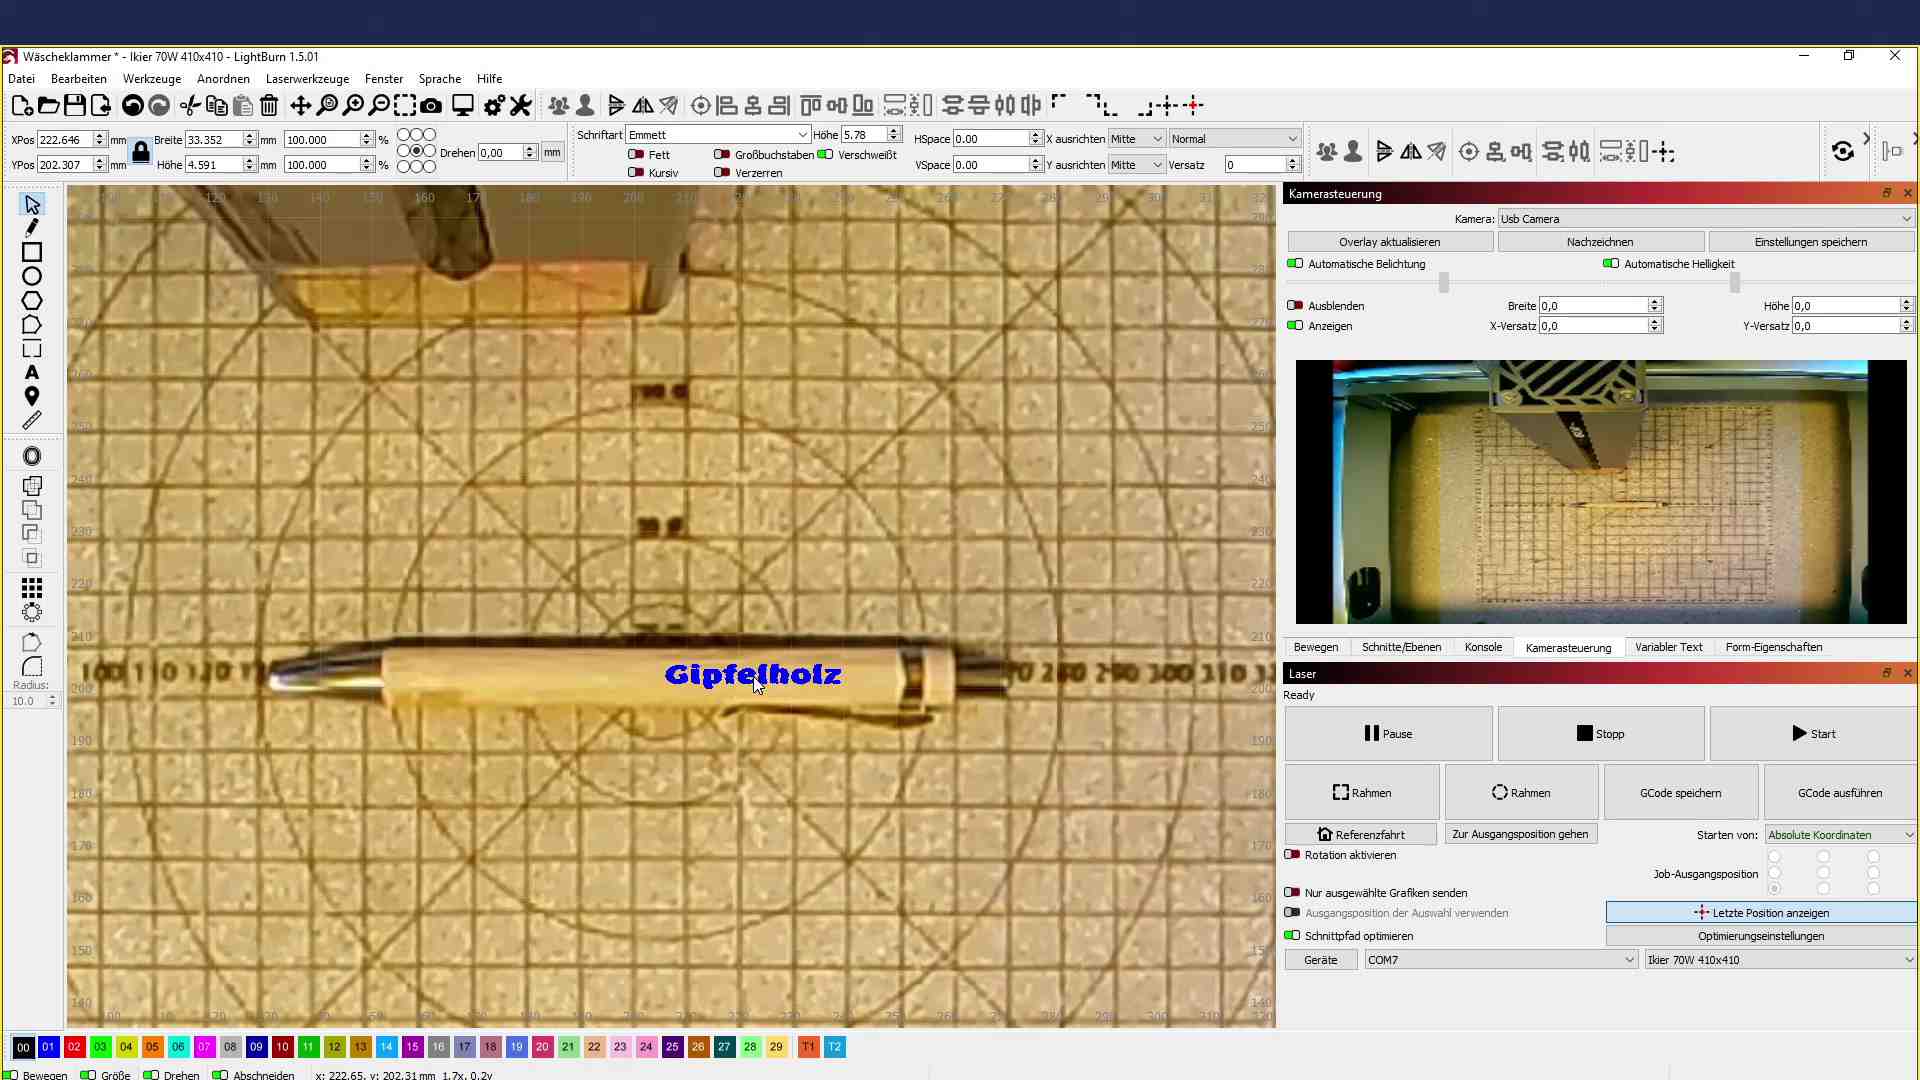Screen dimensions: 1920x1080
Task: Select the red 02 layer color swatch
Action: [x=74, y=1047]
